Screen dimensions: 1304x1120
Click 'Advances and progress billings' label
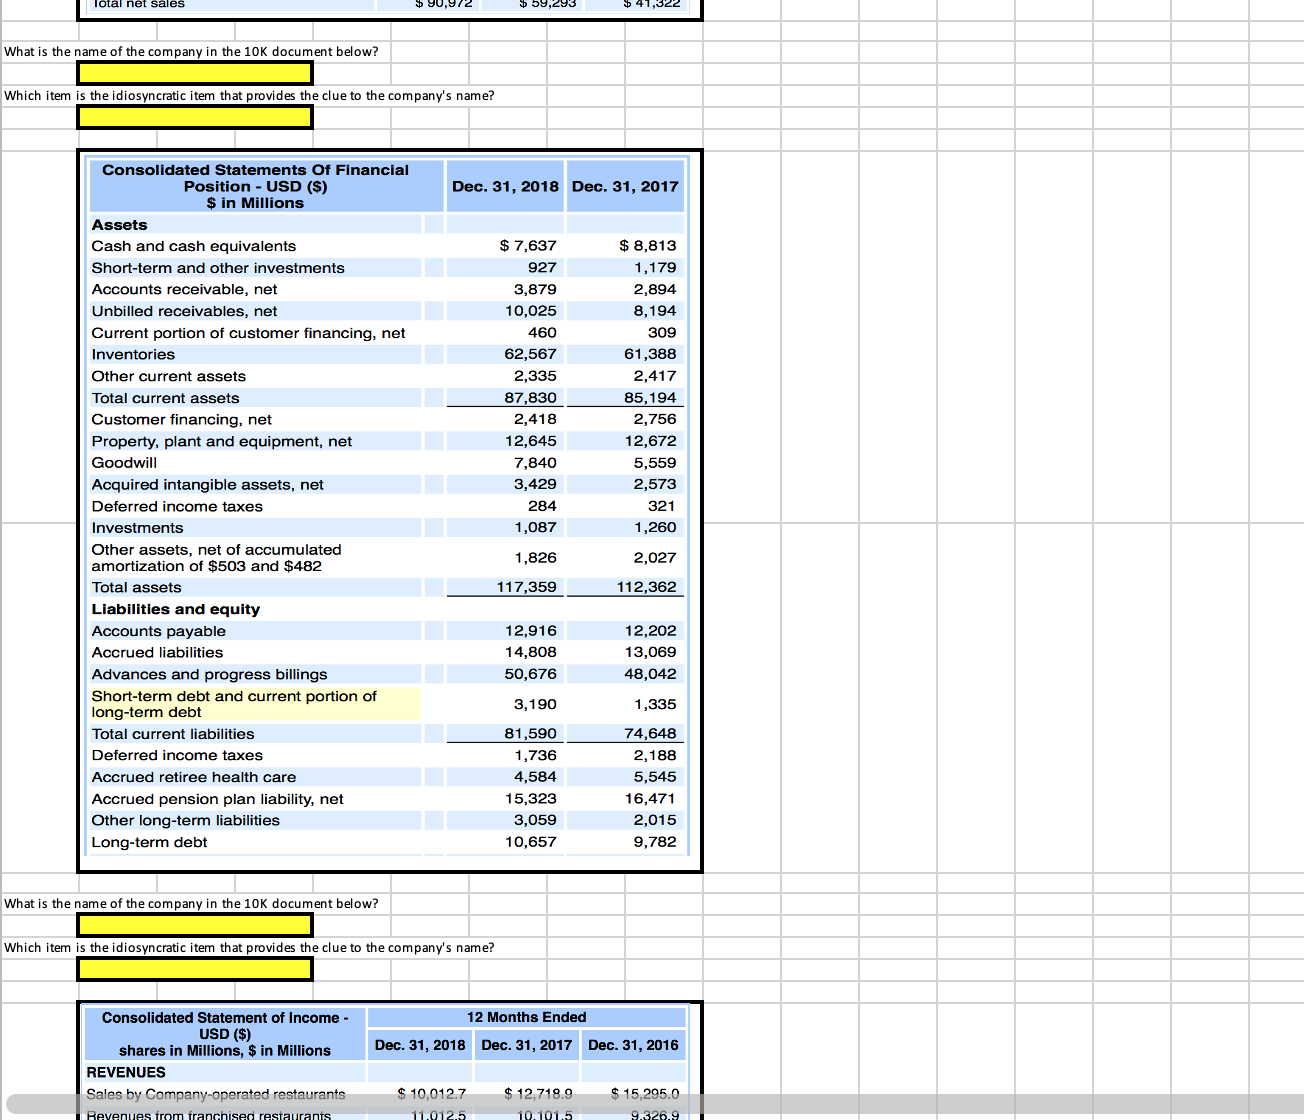pyautogui.click(x=210, y=675)
